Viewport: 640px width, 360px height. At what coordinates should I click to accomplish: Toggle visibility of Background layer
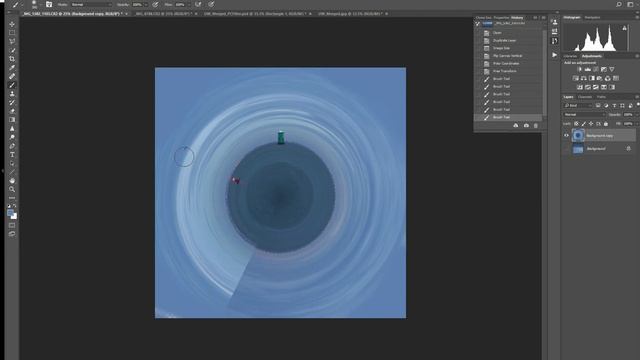[566, 149]
